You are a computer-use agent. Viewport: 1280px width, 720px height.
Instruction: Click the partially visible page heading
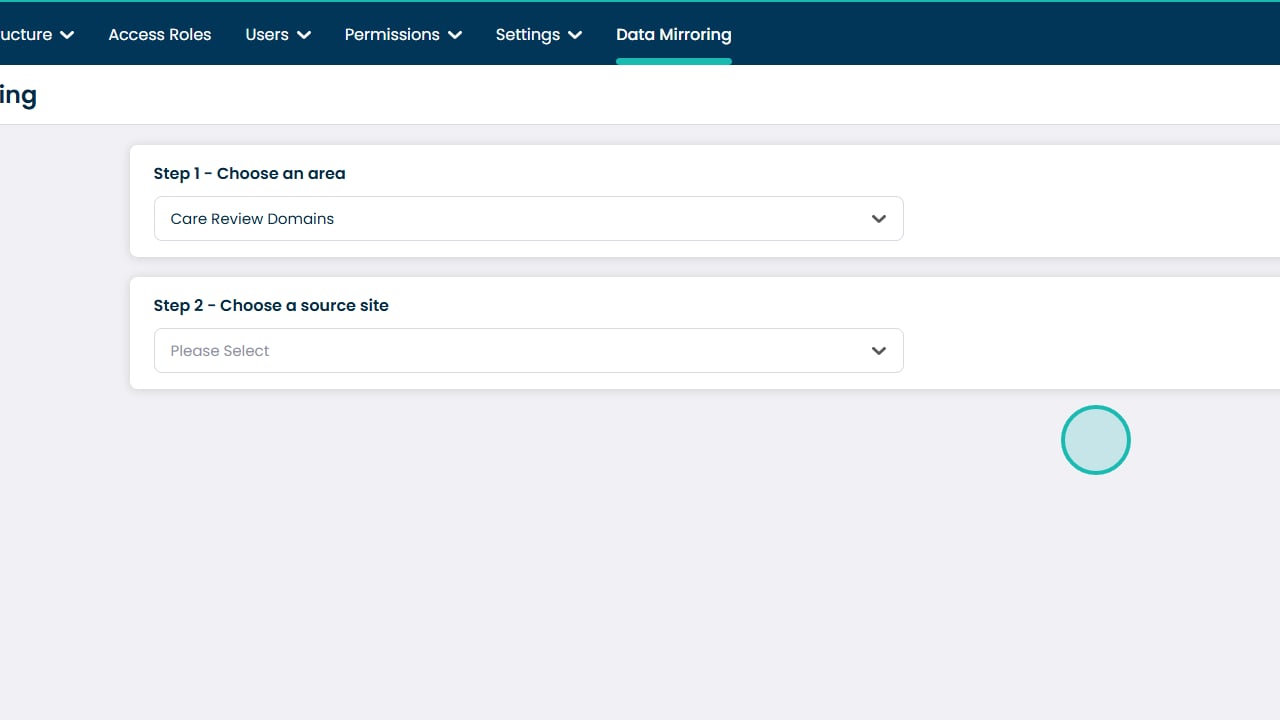pos(18,96)
